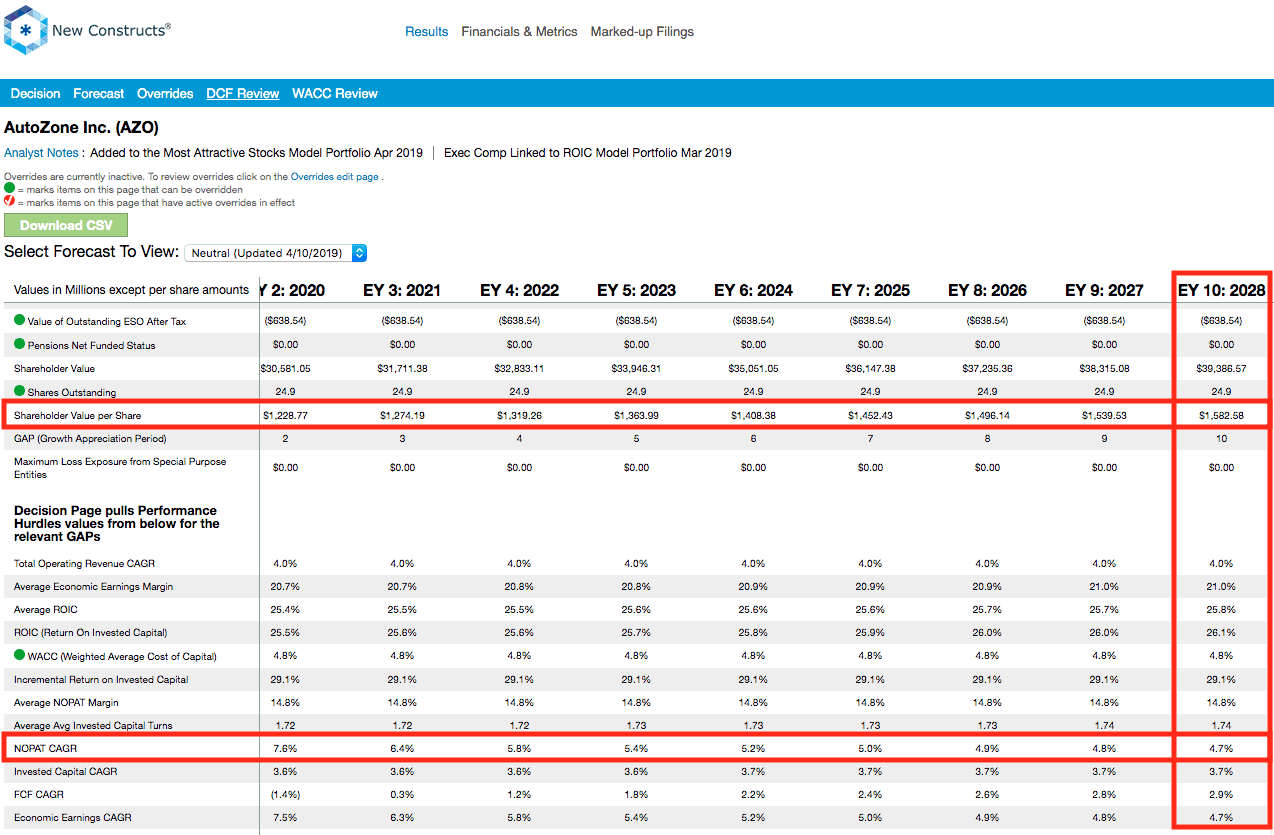The width and height of the screenshot is (1274, 835).
Task: Open the Analyst Notes link
Action: [41, 153]
